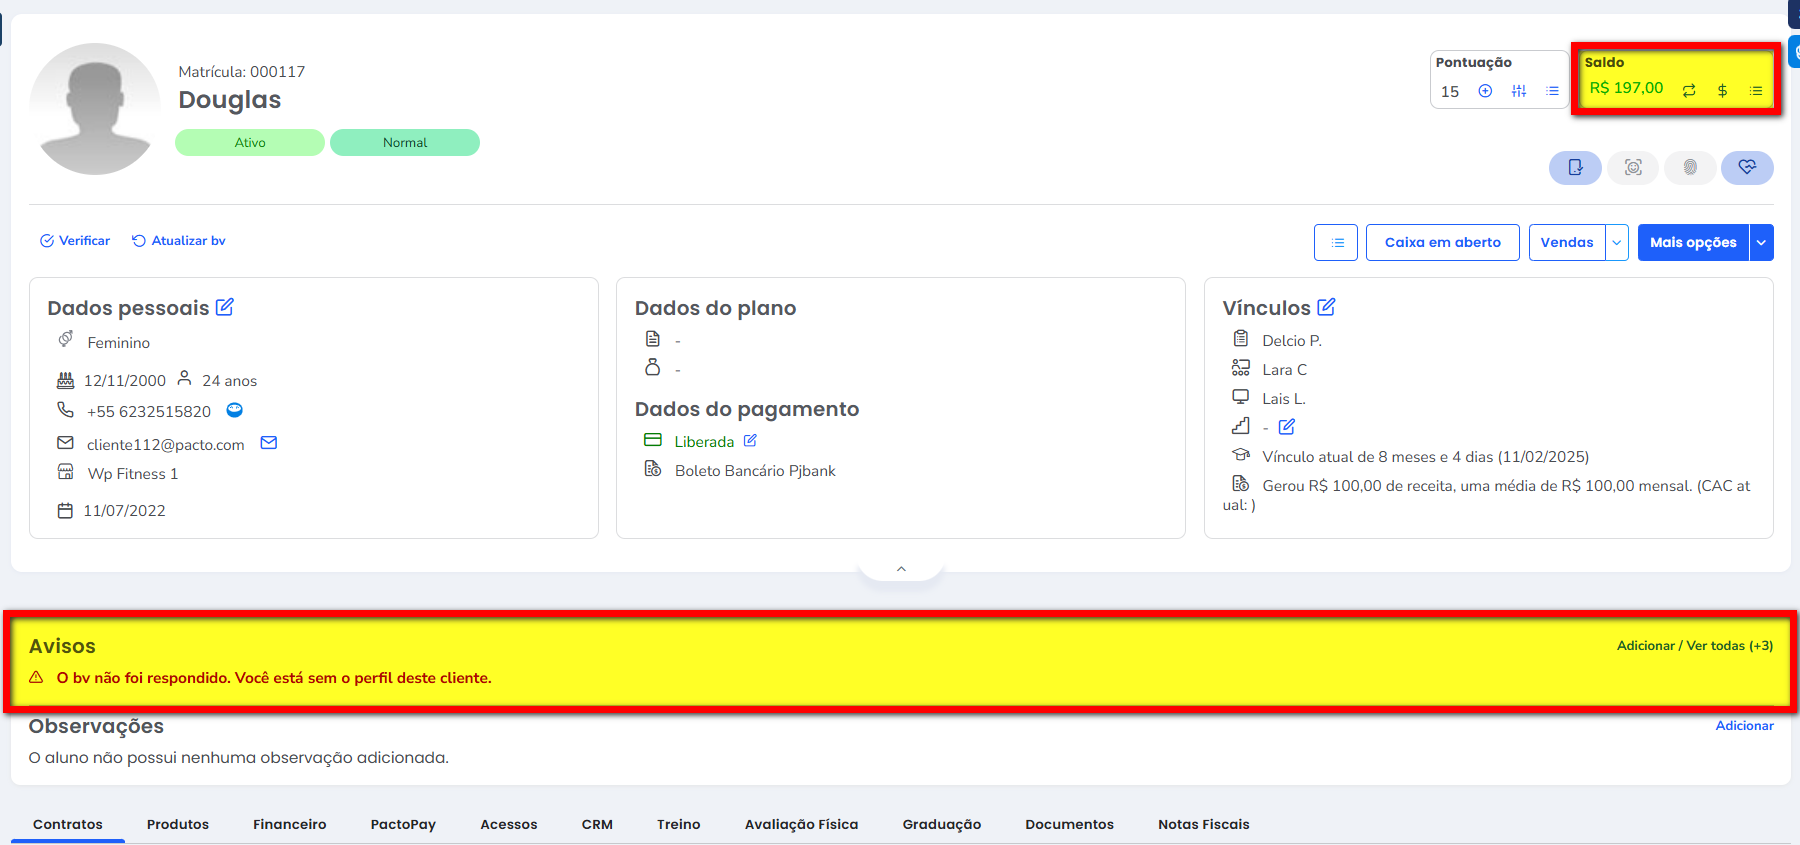Click the WhatsApp chat icon beside phone number
Viewport: 1800px width, 845px height.
pos(235,410)
